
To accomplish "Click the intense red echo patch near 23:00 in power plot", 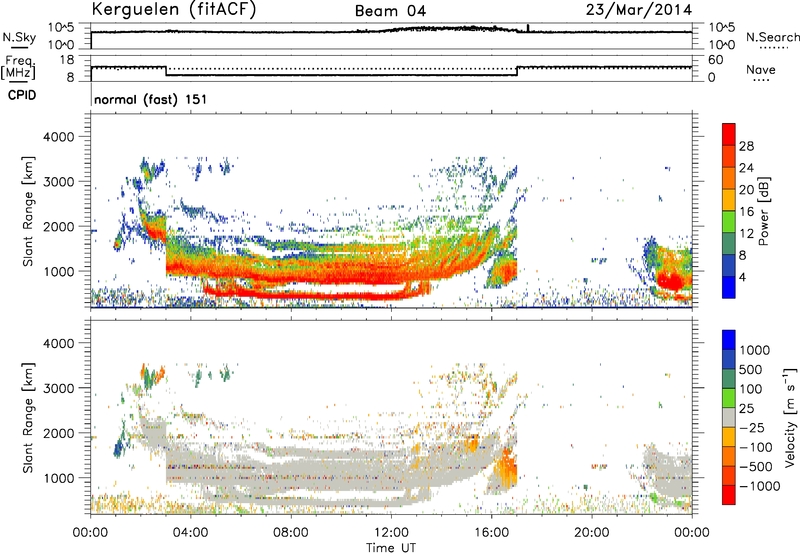I will (671, 281).
